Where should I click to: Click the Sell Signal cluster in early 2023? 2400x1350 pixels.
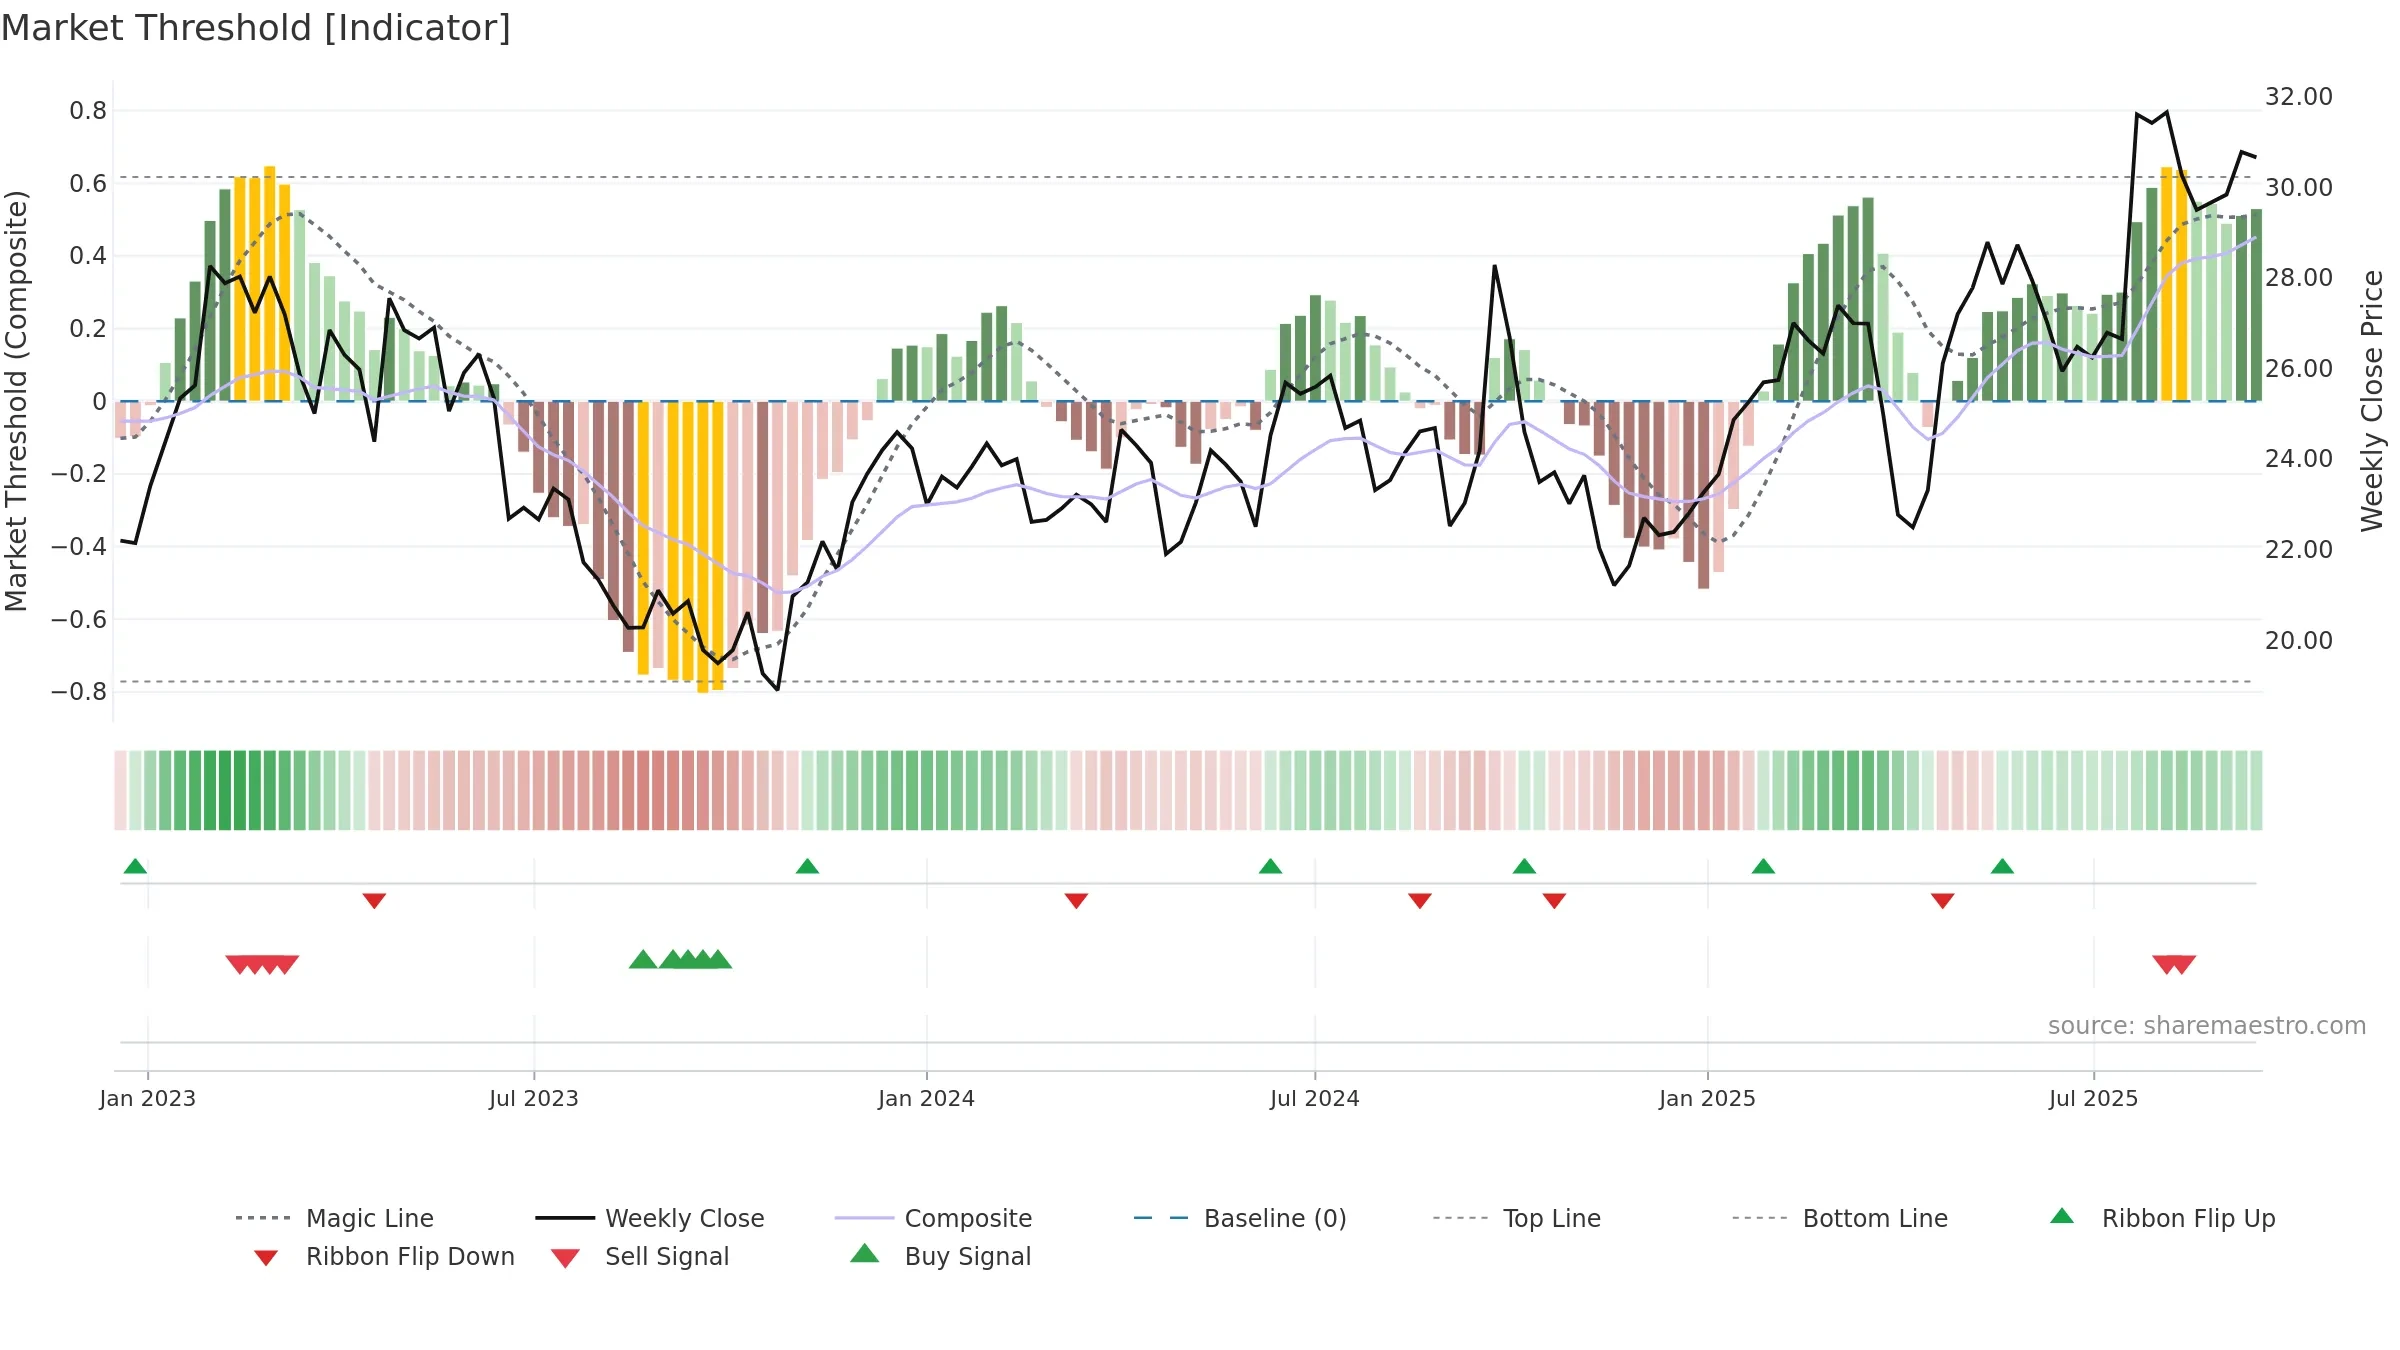(x=262, y=964)
